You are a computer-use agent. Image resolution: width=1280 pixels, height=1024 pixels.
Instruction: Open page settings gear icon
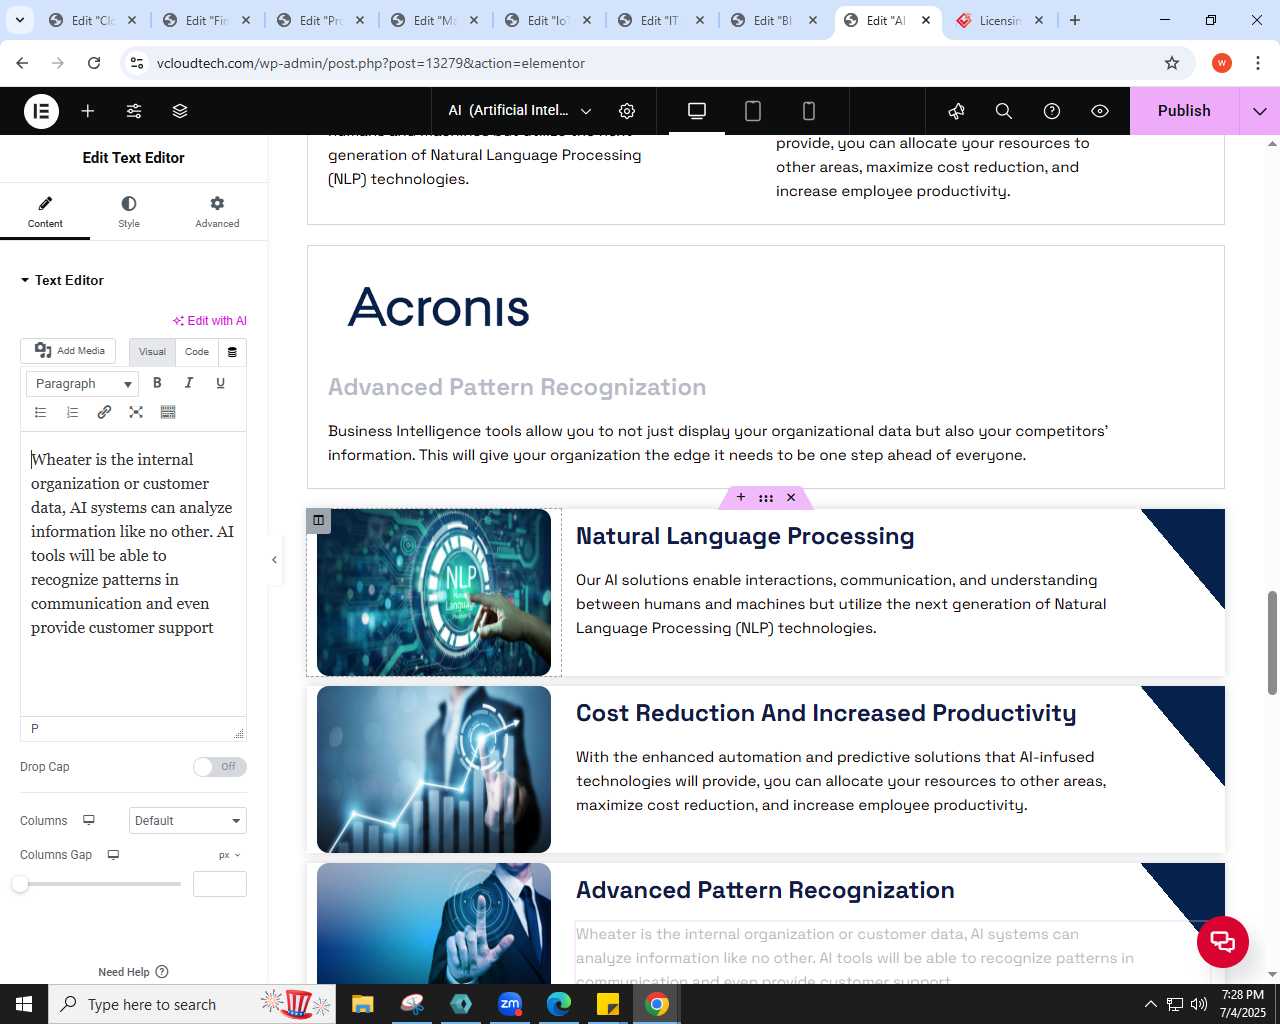(x=627, y=111)
